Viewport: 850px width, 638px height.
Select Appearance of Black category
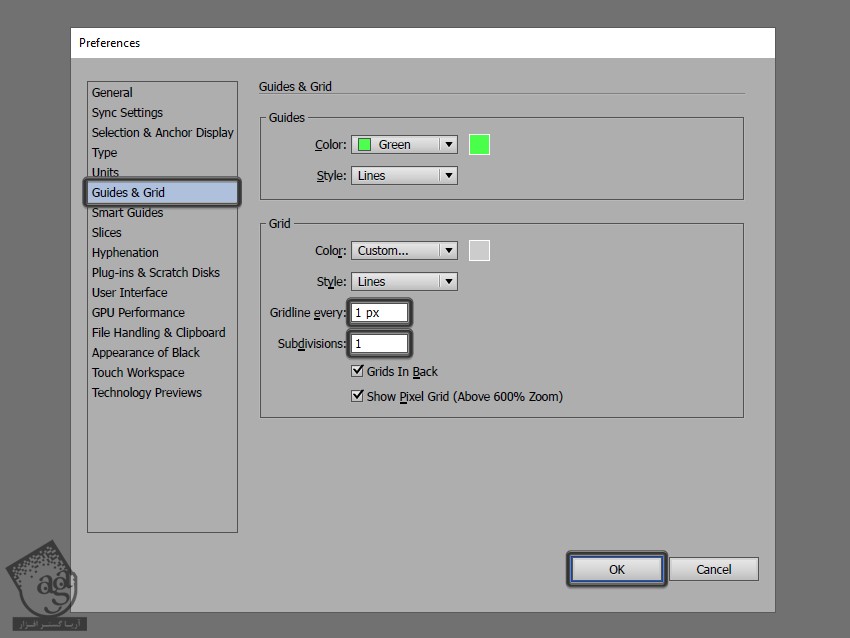click(x=145, y=352)
